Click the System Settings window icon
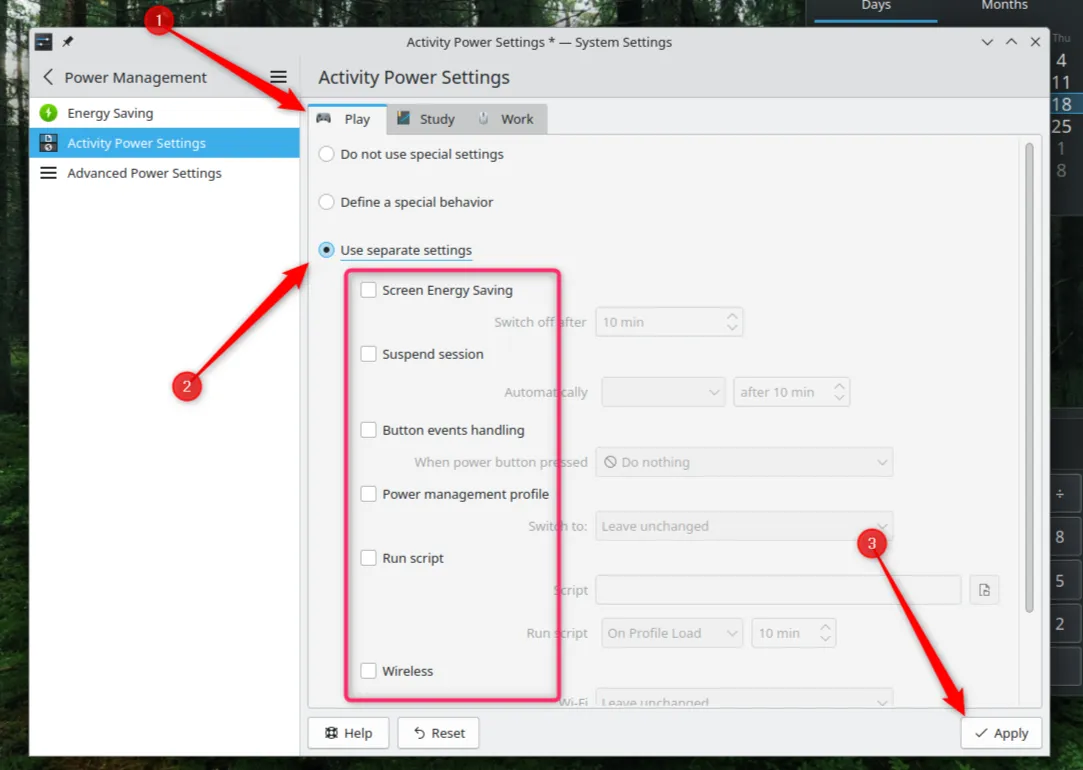The image size is (1083, 770). pyautogui.click(x=43, y=42)
